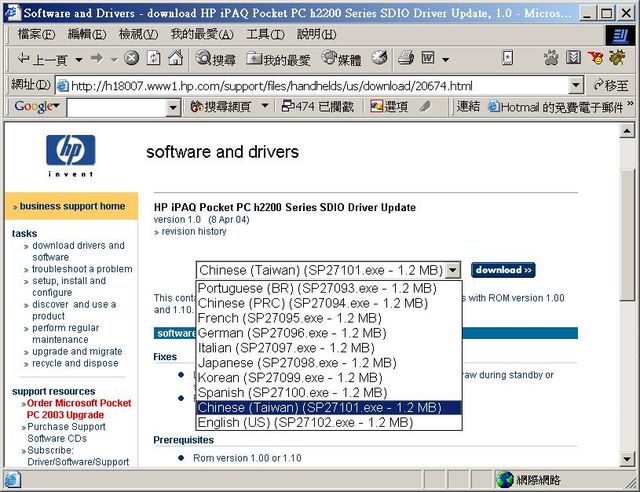This screenshot has width=640, height=492.
Task: Click the hourglass document toolbar icon
Action: point(573,58)
